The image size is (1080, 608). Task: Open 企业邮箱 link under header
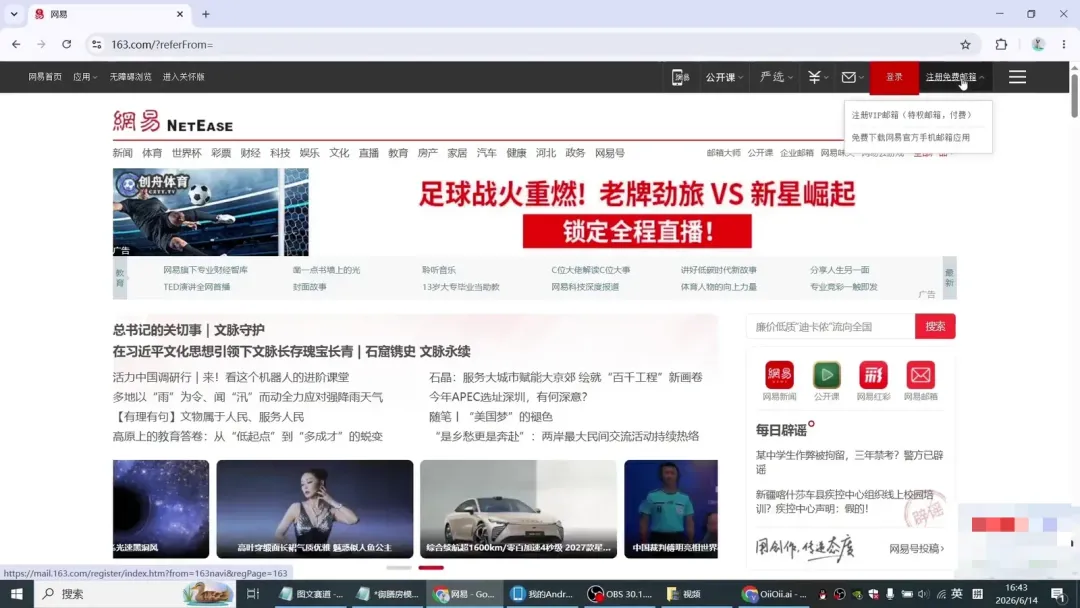(x=797, y=153)
